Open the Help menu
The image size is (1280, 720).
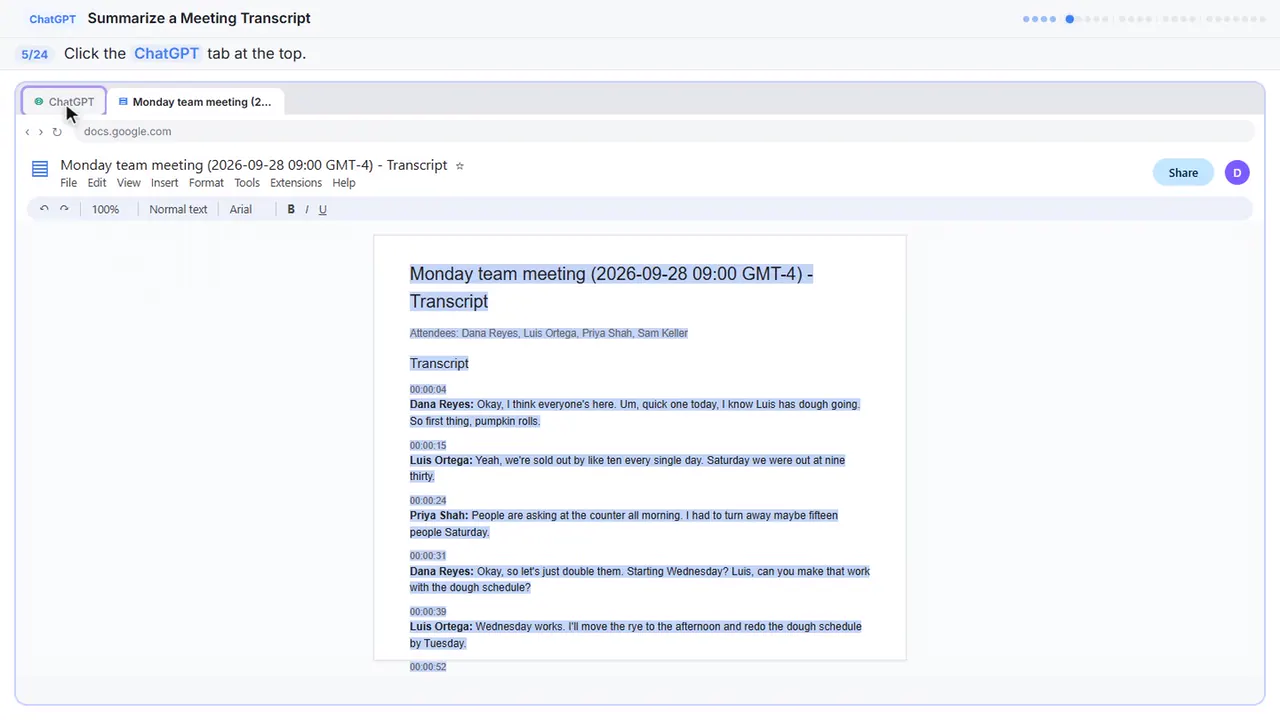(x=344, y=183)
